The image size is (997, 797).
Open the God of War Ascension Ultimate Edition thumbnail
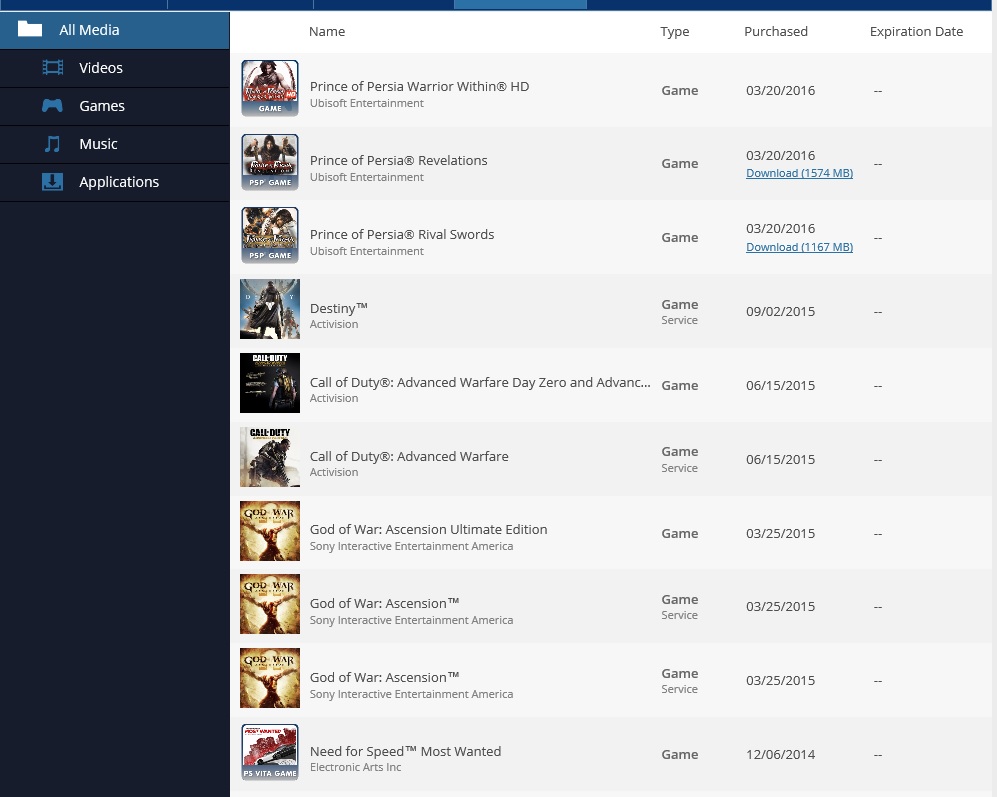pyautogui.click(x=270, y=531)
